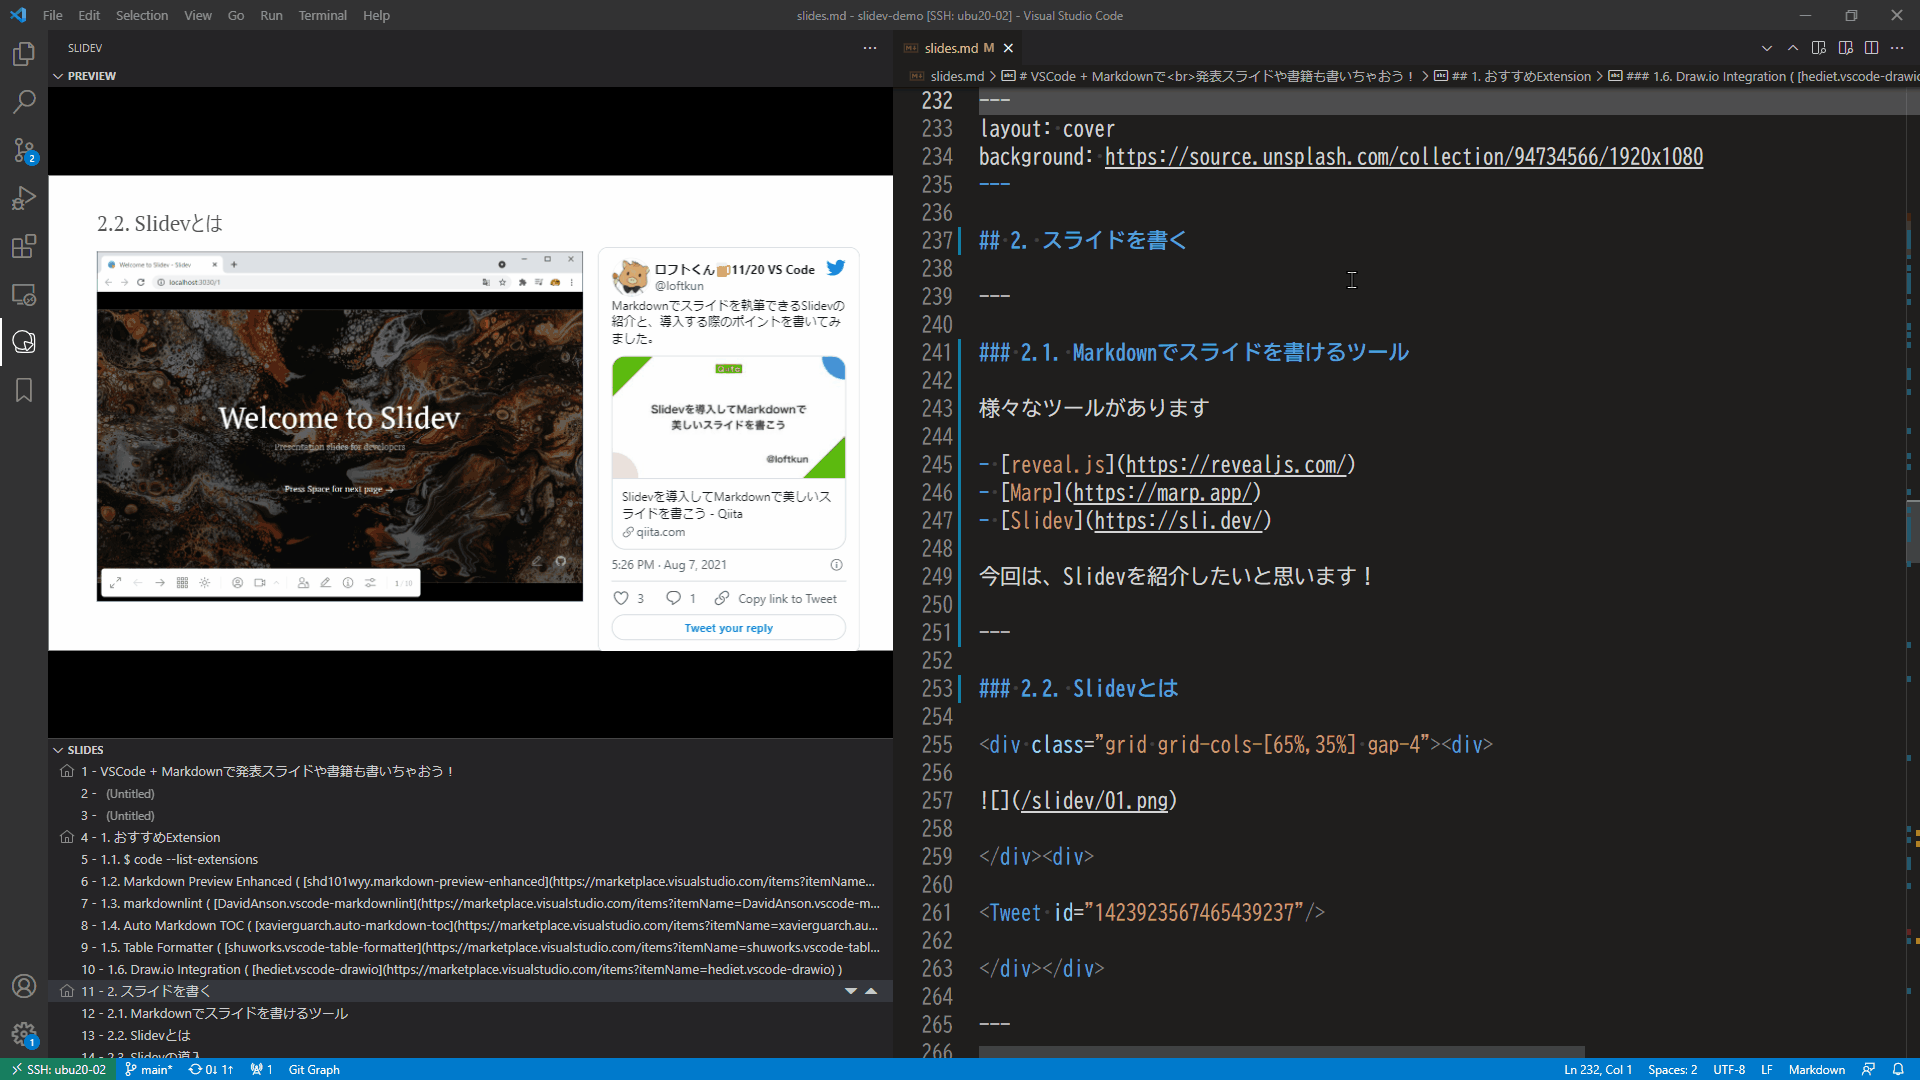Open the Terminal menu
This screenshot has height=1080, width=1920.
(x=322, y=15)
